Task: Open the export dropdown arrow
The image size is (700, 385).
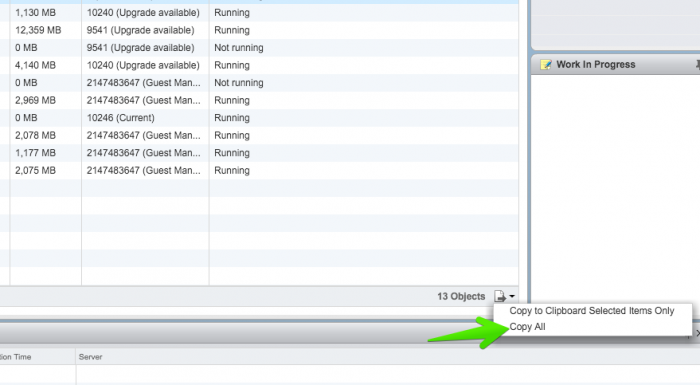Action: click(512, 297)
